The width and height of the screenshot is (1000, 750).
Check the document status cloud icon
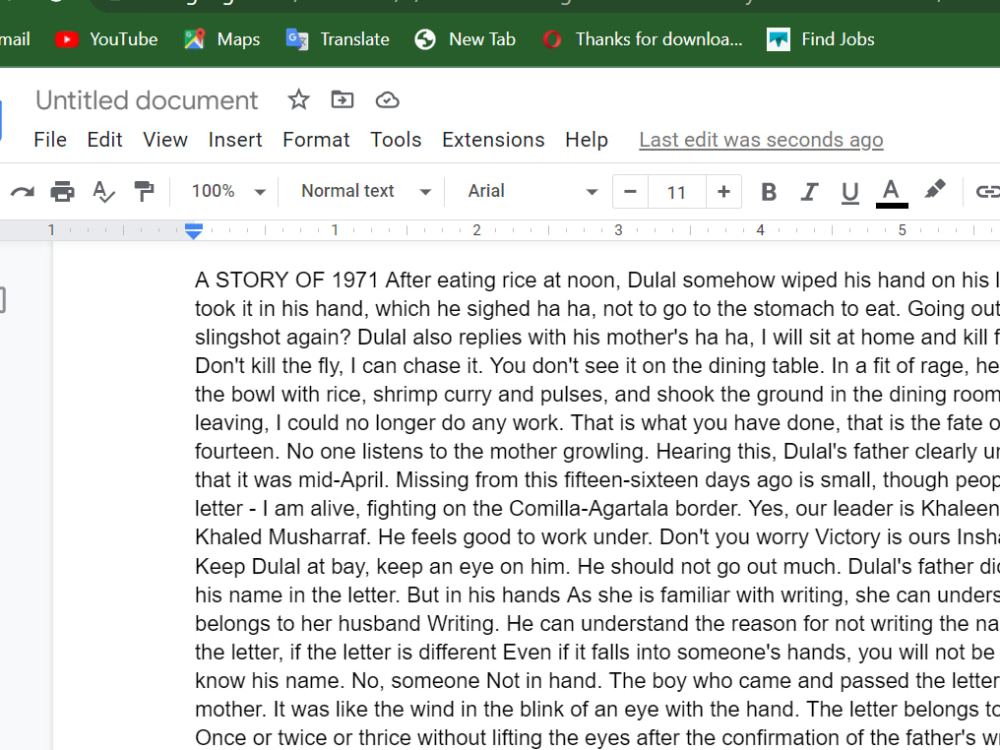pyautogui.click(x=387, y=100)
